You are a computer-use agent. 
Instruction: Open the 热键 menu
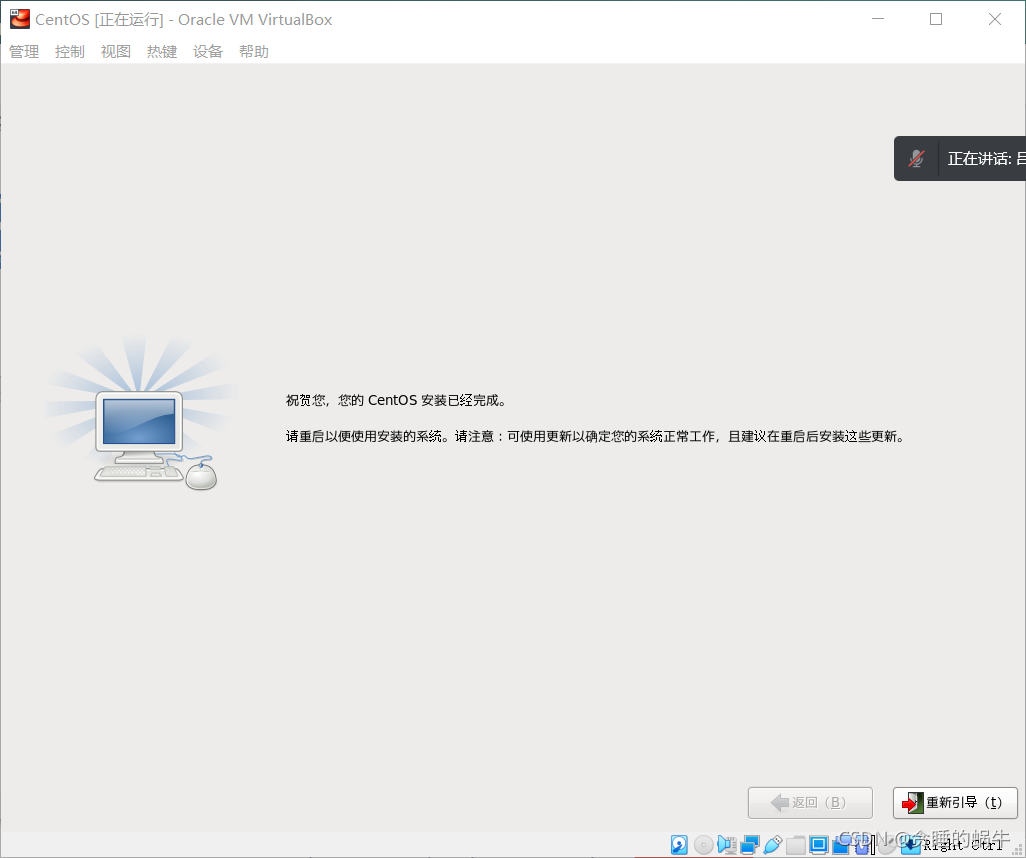162,52
